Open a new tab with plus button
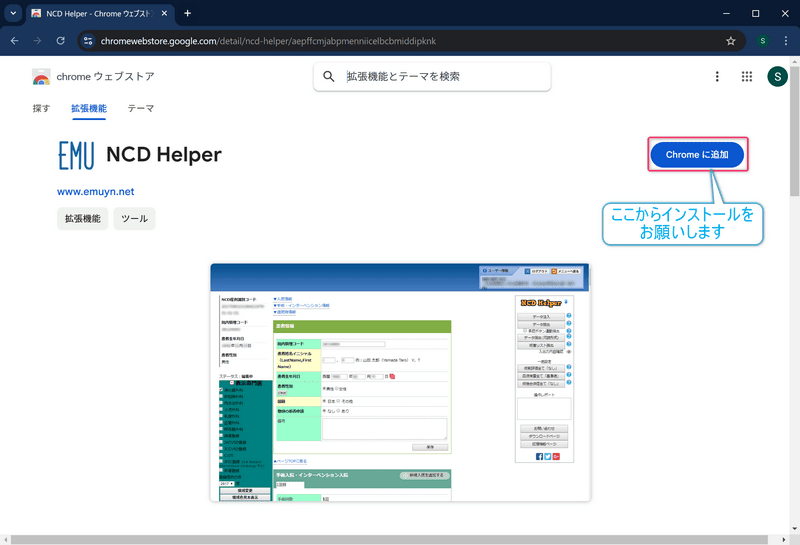Screen dimensions: 800x545 (187, 13)
